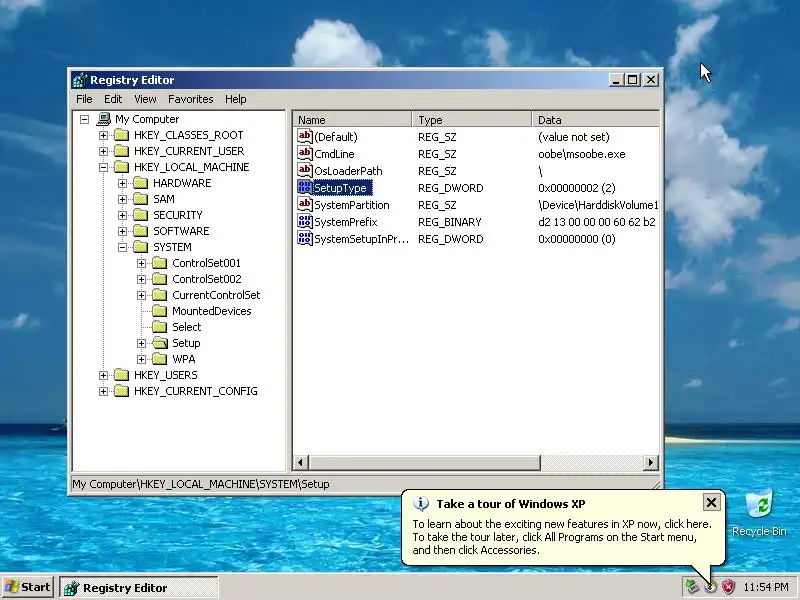800x600 pixels.
Task: Click the OsLoaderPath string value icon
Action: coord(305,170)
